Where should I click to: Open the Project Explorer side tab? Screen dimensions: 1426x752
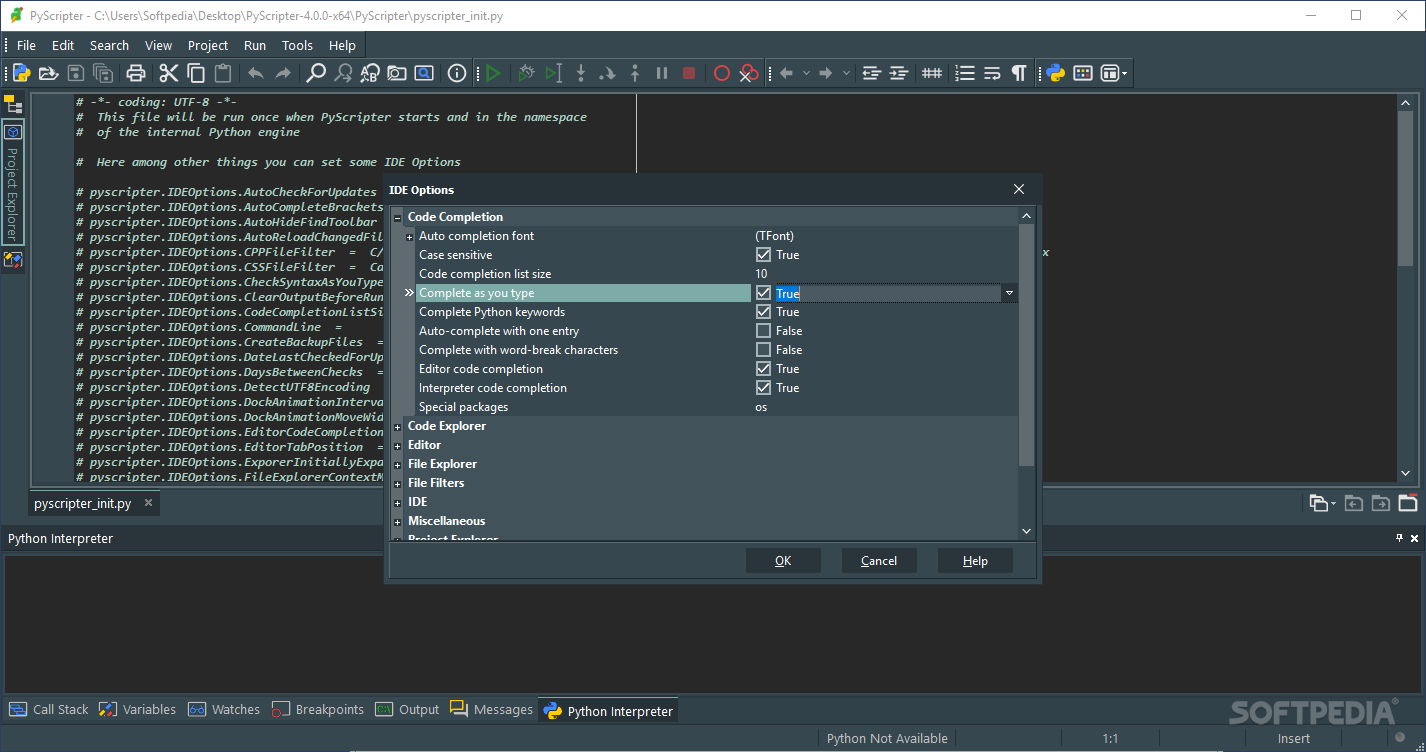coord(12,184)
